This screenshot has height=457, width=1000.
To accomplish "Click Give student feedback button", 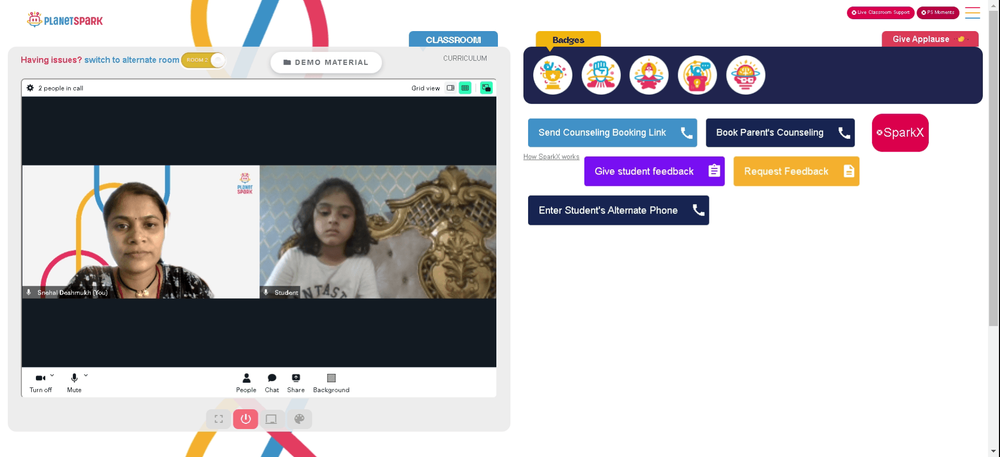I will click(x=654, y=171).
